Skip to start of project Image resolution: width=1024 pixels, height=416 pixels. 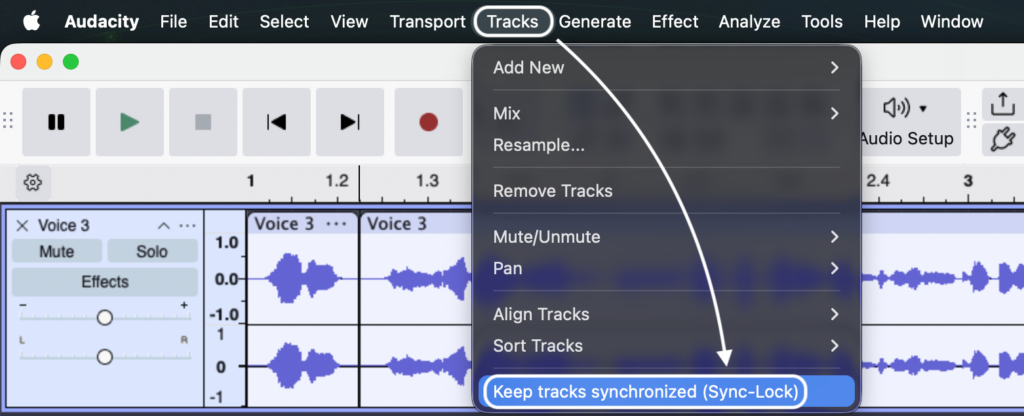pyautogui.click(x=276, y=122)
